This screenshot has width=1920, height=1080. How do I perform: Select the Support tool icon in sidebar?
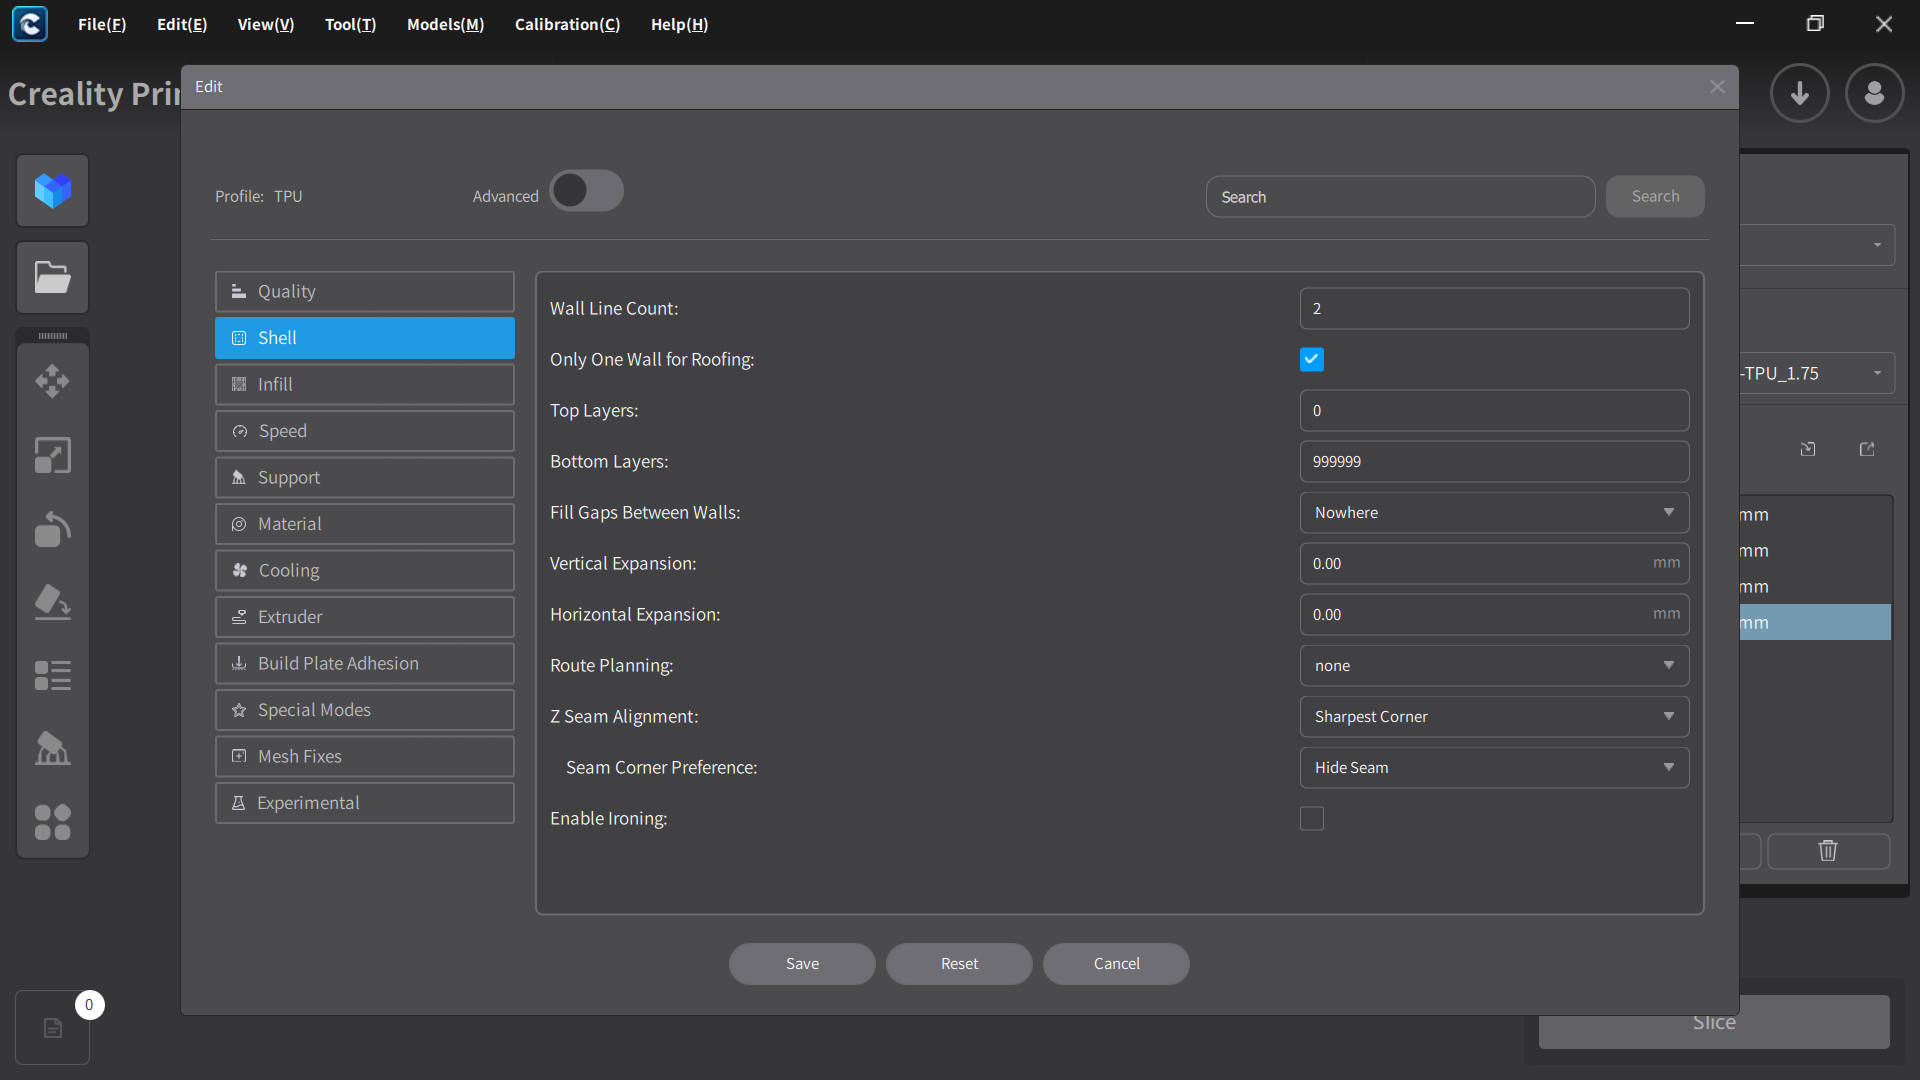coord(53,749)
